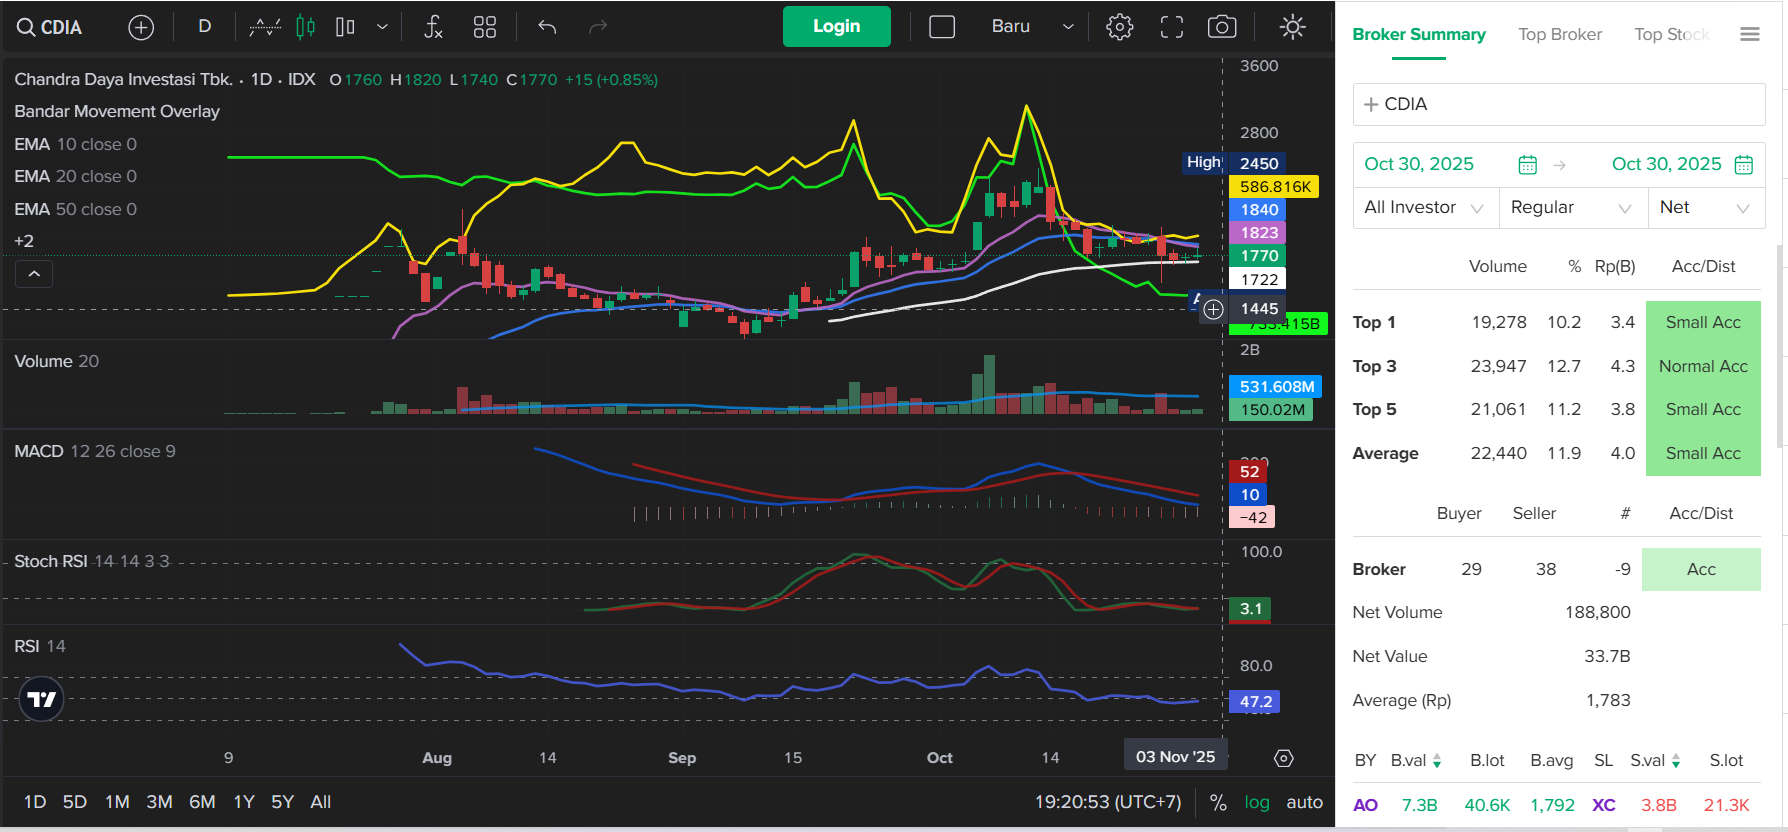Toggle percent scale on the chart

(1218, 802)
